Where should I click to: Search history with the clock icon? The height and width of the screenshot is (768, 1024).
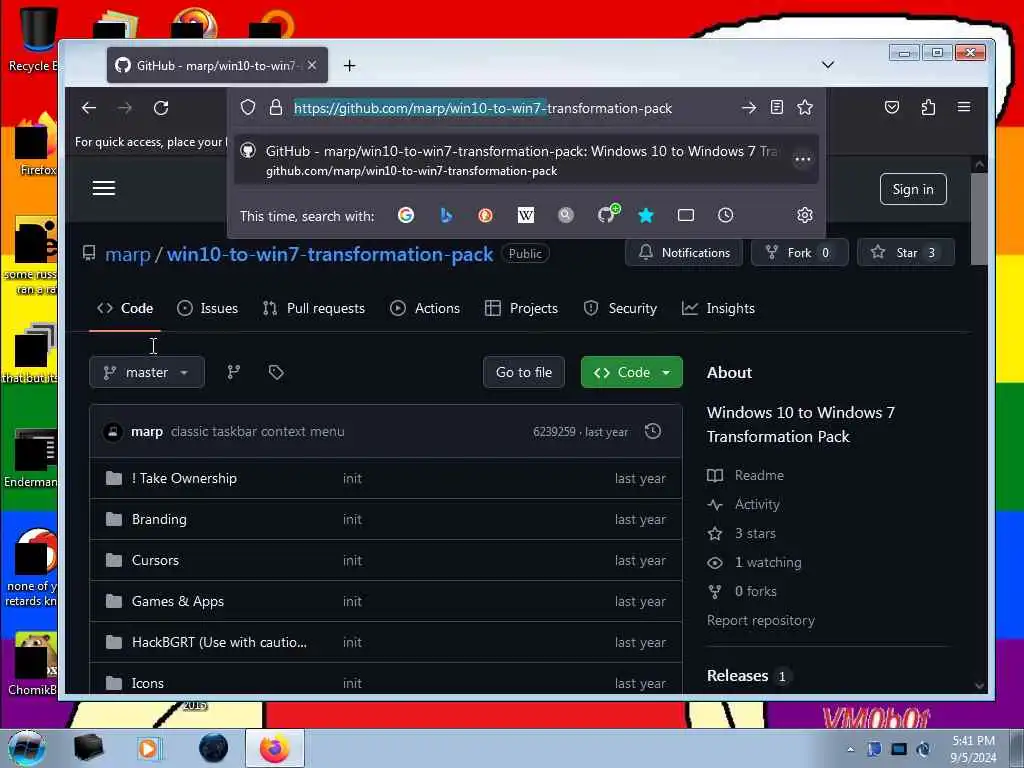point(726,215)
